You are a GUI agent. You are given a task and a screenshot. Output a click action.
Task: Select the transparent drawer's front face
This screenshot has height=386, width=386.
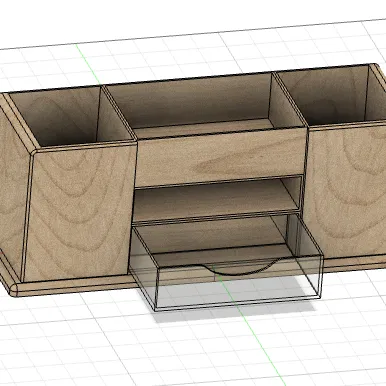tap(238, 283)
